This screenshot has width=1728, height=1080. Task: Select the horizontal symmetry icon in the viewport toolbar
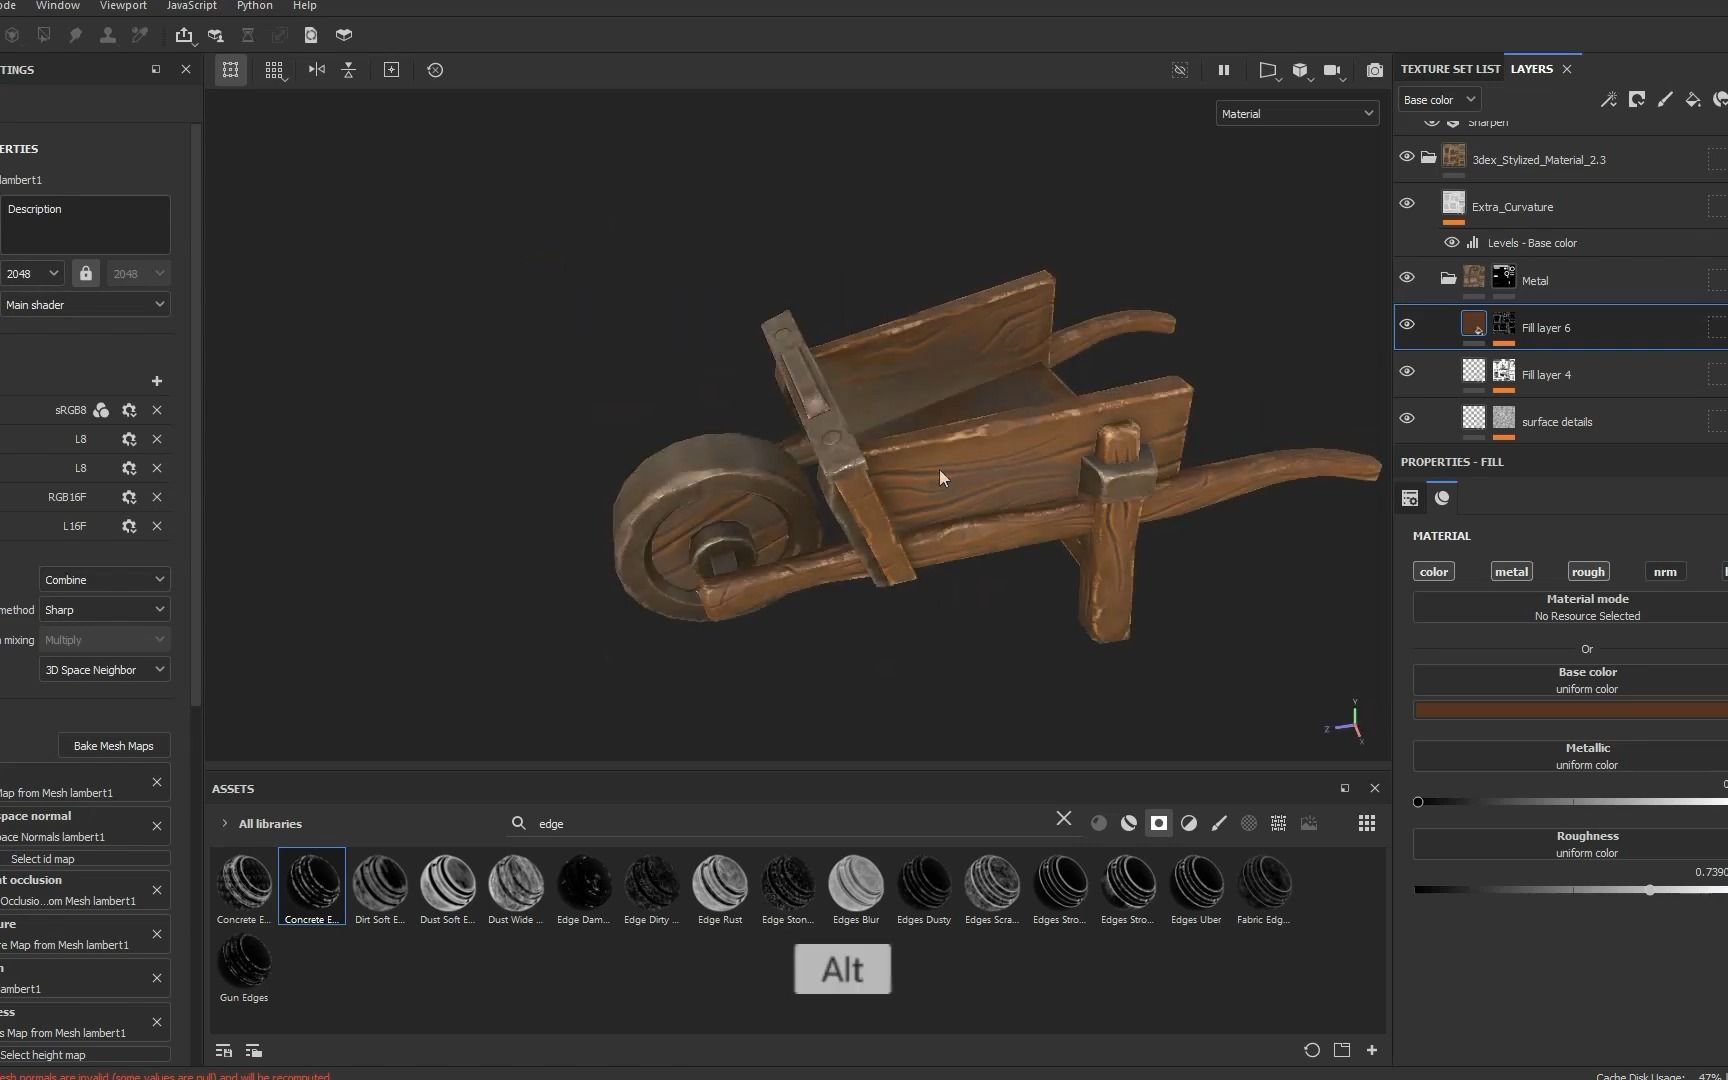point(317,70)
